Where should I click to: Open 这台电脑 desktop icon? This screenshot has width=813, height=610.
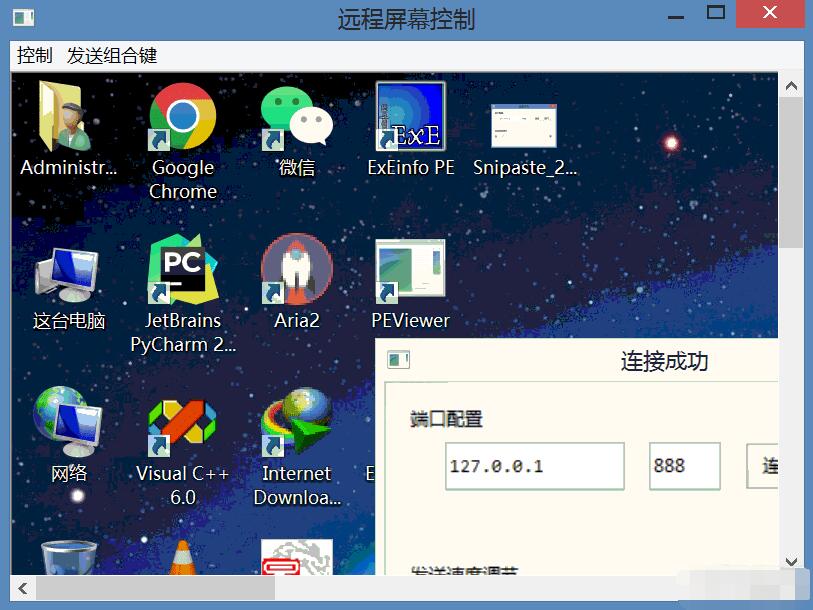68,274
